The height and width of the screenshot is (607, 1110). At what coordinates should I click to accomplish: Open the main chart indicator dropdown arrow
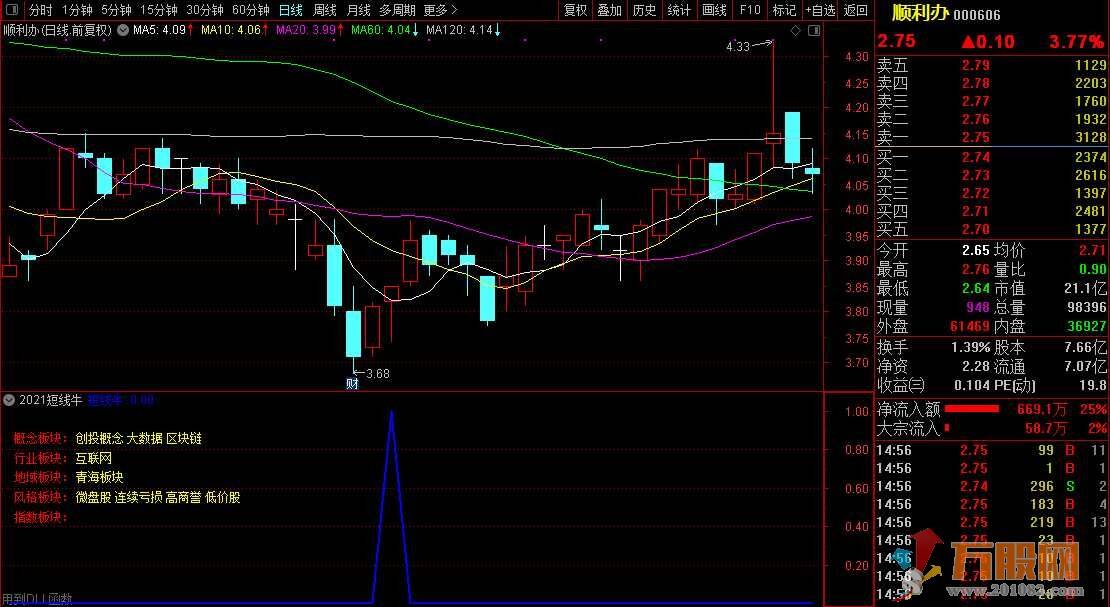122,31
